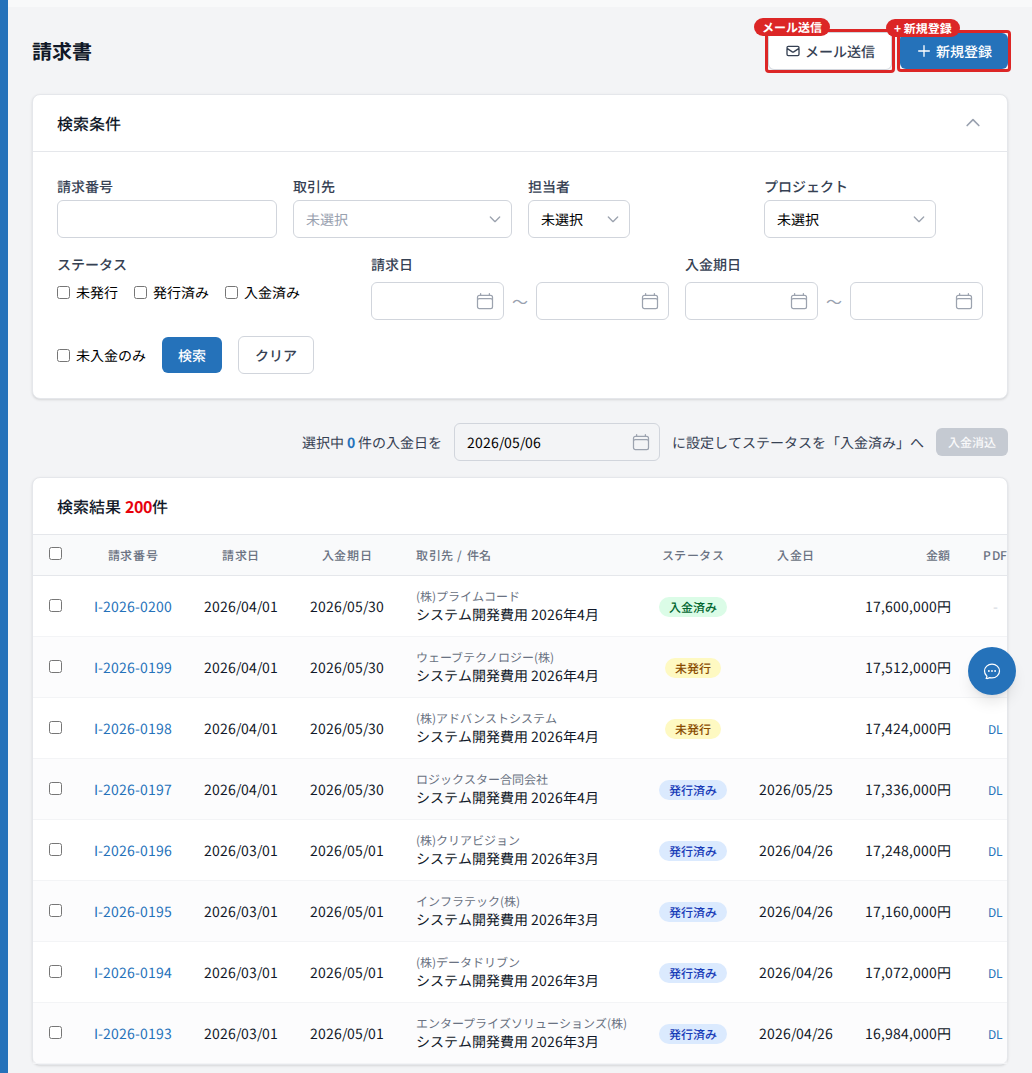Select row checkbox for I-2026-0194
The height and width of the screenshot is (1073, 1032).
click(55, 972)
